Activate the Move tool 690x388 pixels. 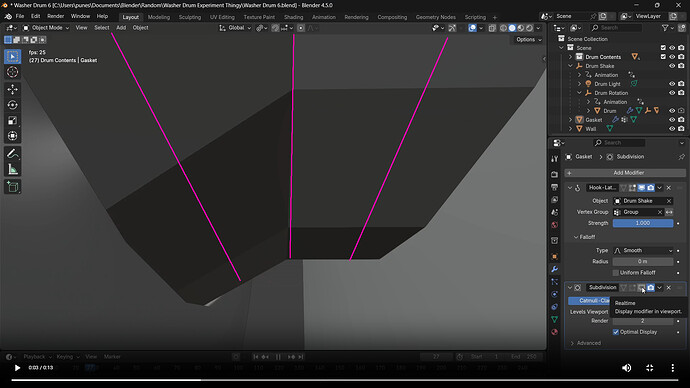pyautogui.click(x=12, y=89)
